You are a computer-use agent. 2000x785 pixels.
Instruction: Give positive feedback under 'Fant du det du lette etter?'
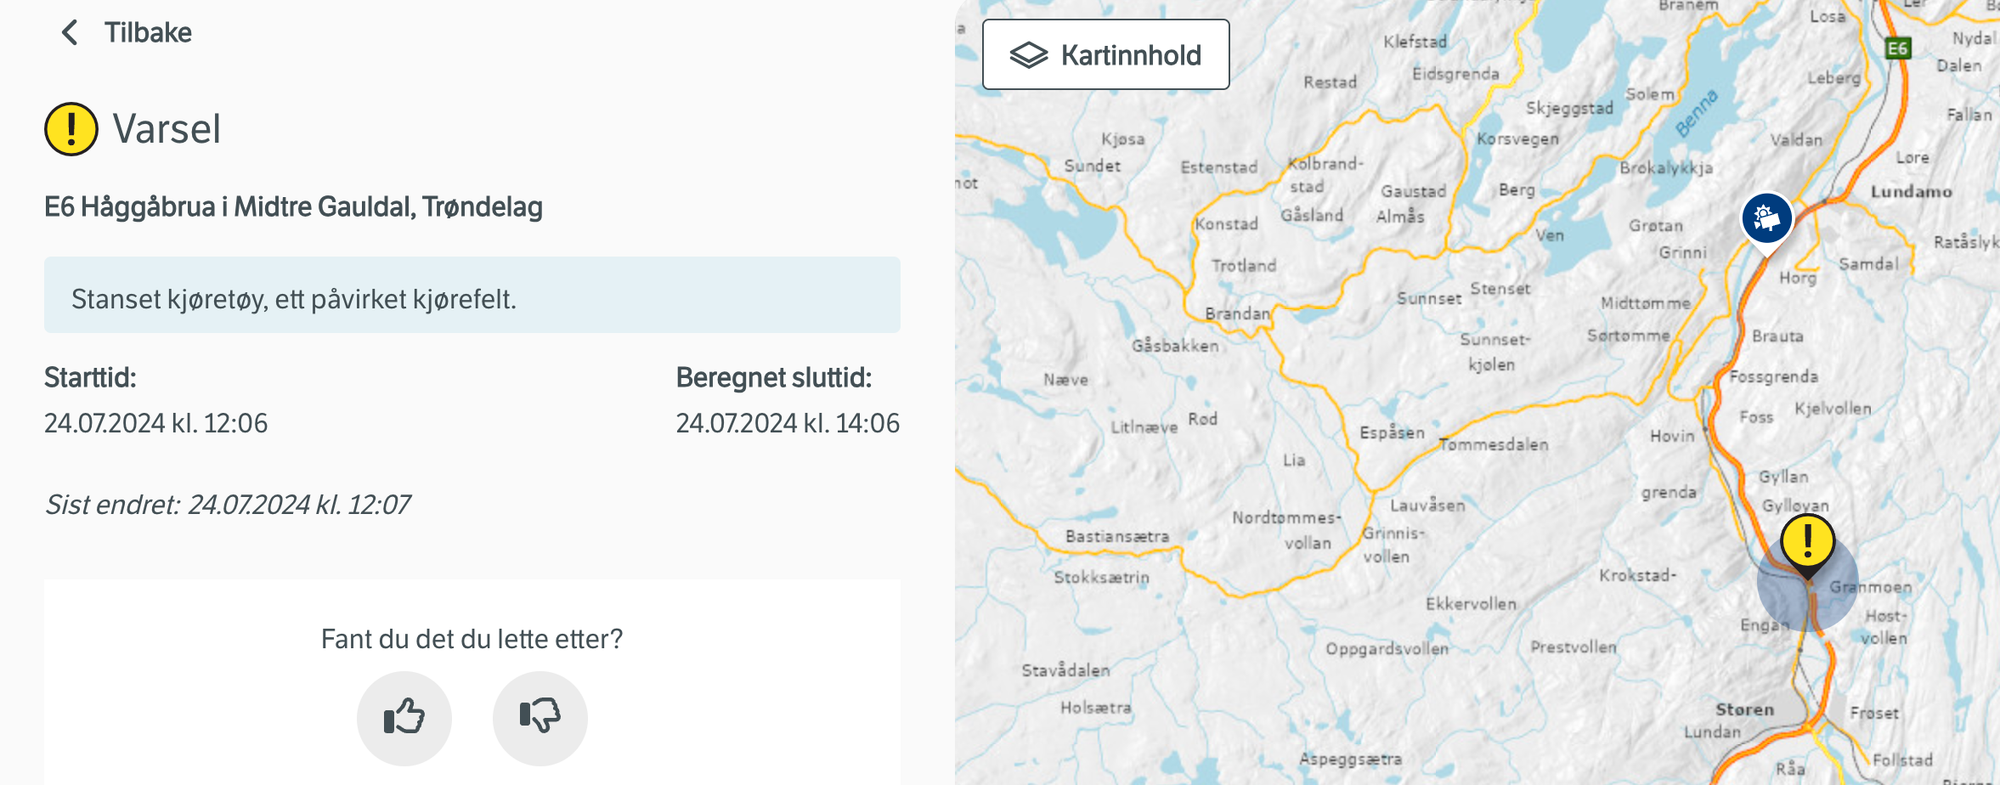tap(404, 717)
